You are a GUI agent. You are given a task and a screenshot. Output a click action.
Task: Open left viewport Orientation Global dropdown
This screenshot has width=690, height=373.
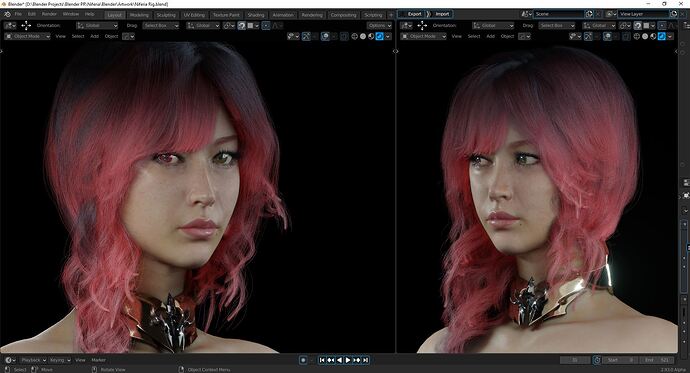pos(97,26)
